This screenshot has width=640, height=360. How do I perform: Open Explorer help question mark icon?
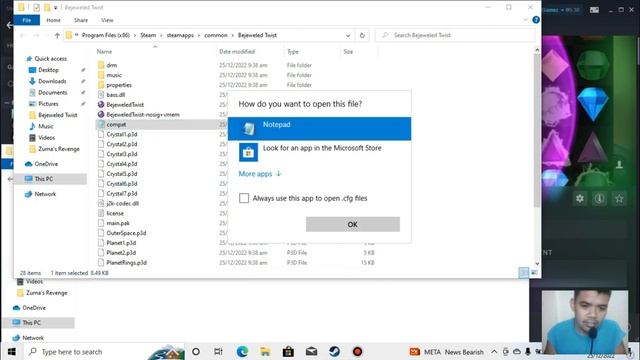click(x=536, y=20)
